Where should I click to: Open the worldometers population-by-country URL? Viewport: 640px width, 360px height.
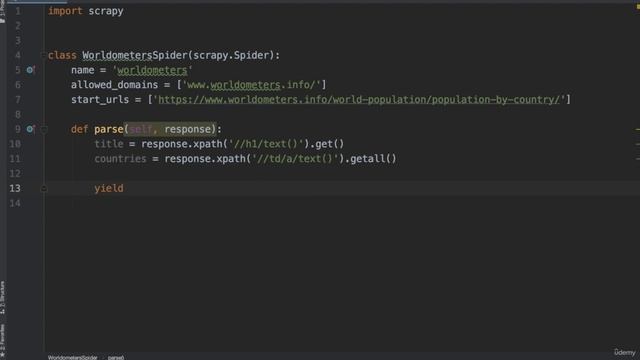(359, 100)
